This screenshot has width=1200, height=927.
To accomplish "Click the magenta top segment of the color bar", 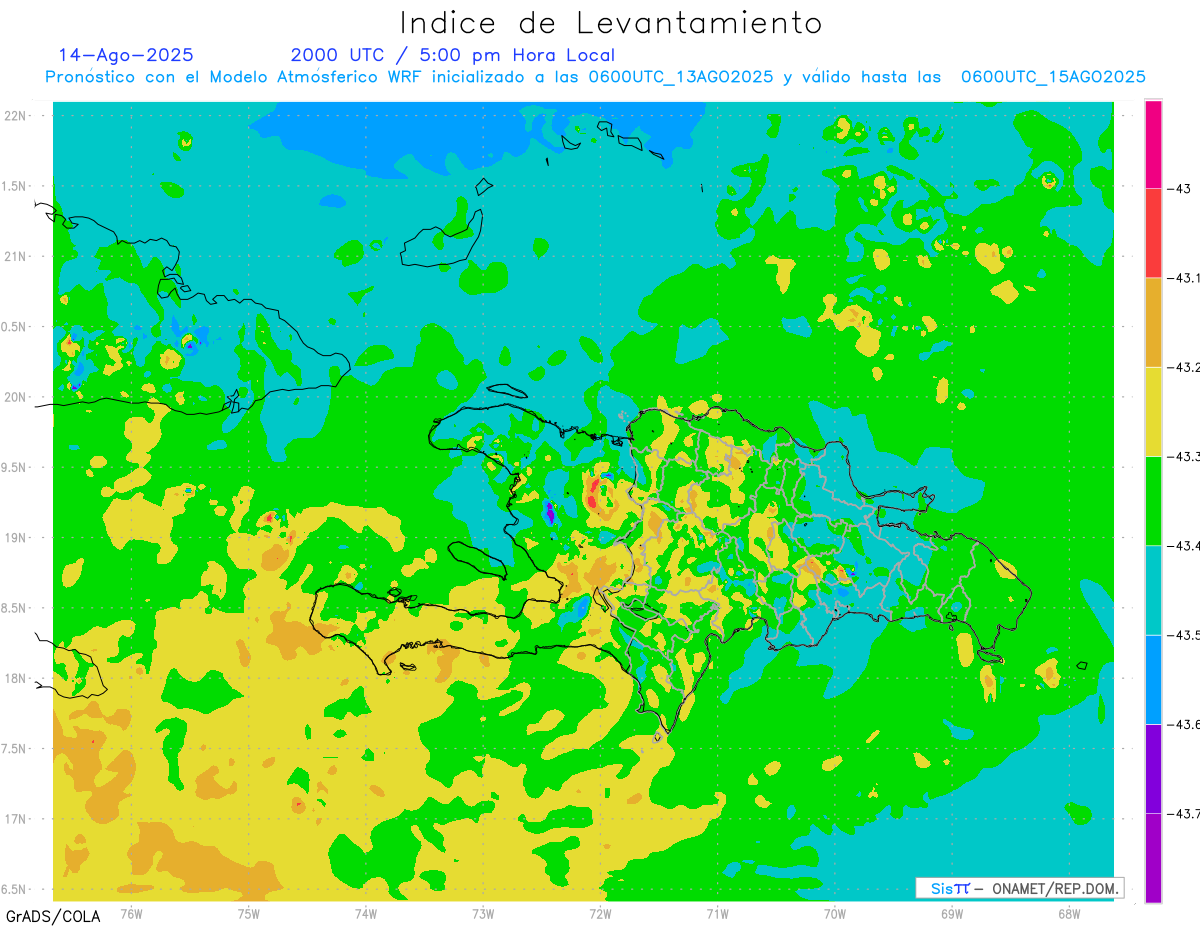I will [1153, 144].
